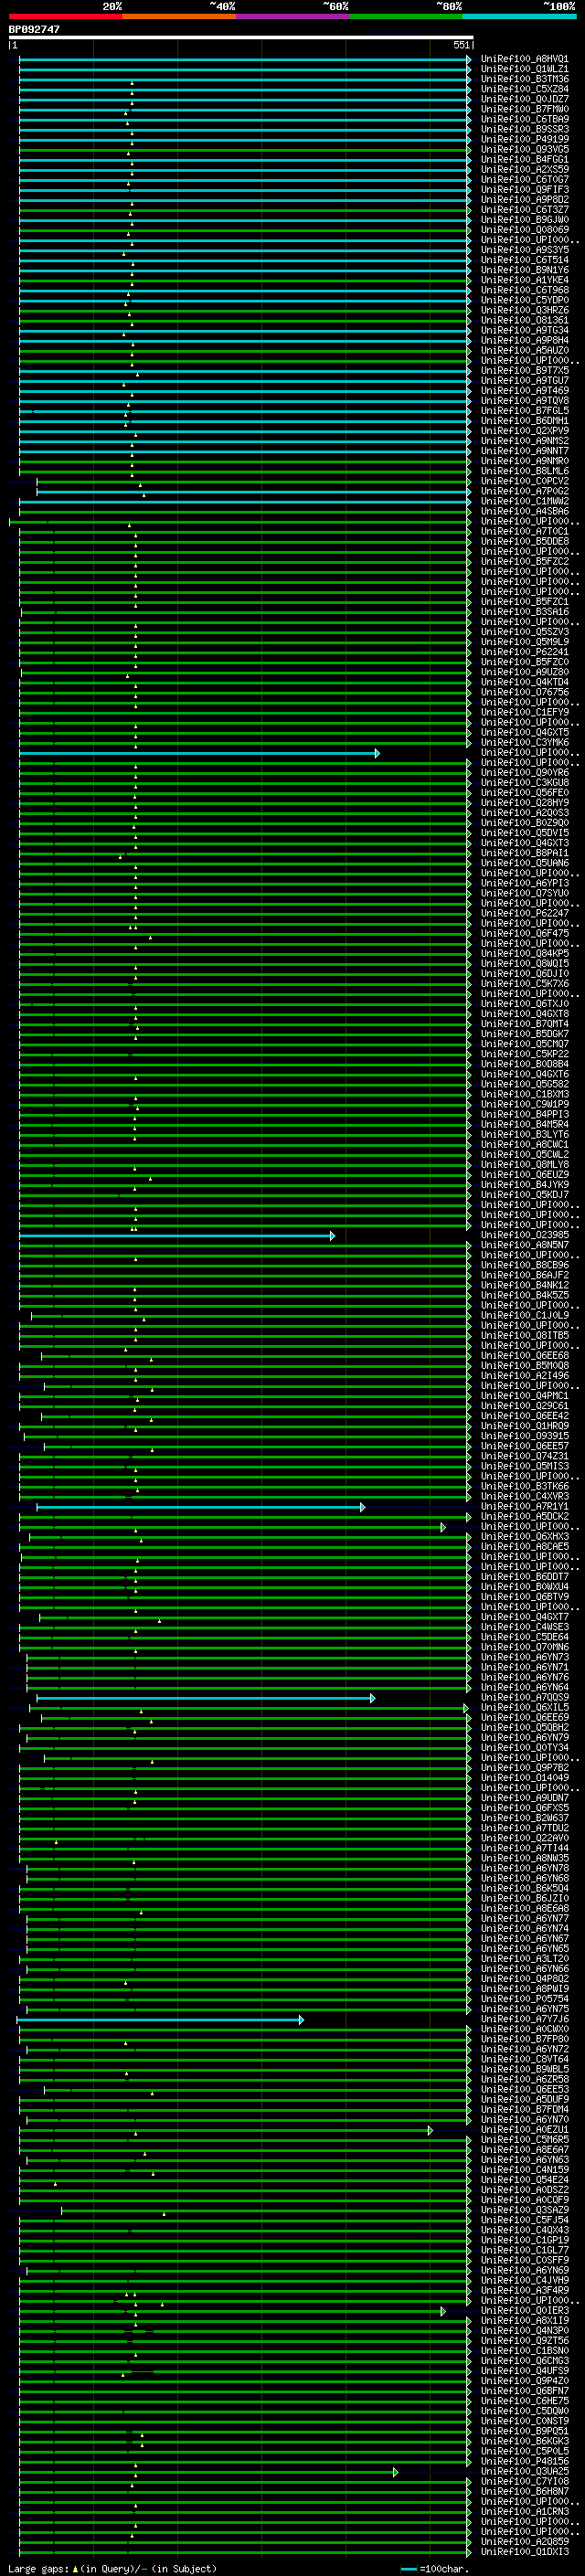This screenshot has width=585, height=2576.
Task: Click hit UniRef100_A9TQV8
Action: (525, 400)
